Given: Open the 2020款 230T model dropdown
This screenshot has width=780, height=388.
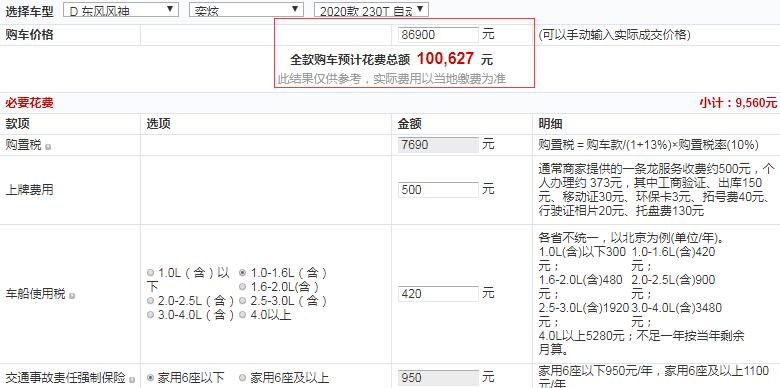Looking at the screenshot, I should (371, 9).
